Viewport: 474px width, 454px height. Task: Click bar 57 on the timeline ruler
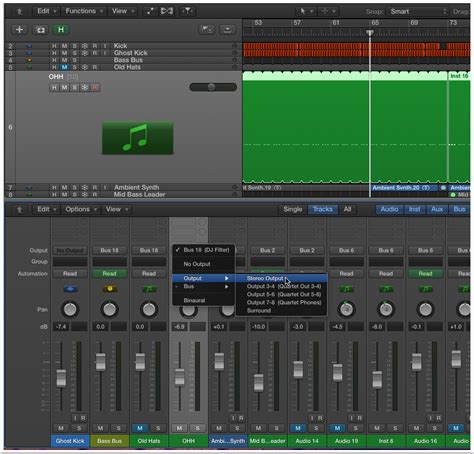(297, 23)
